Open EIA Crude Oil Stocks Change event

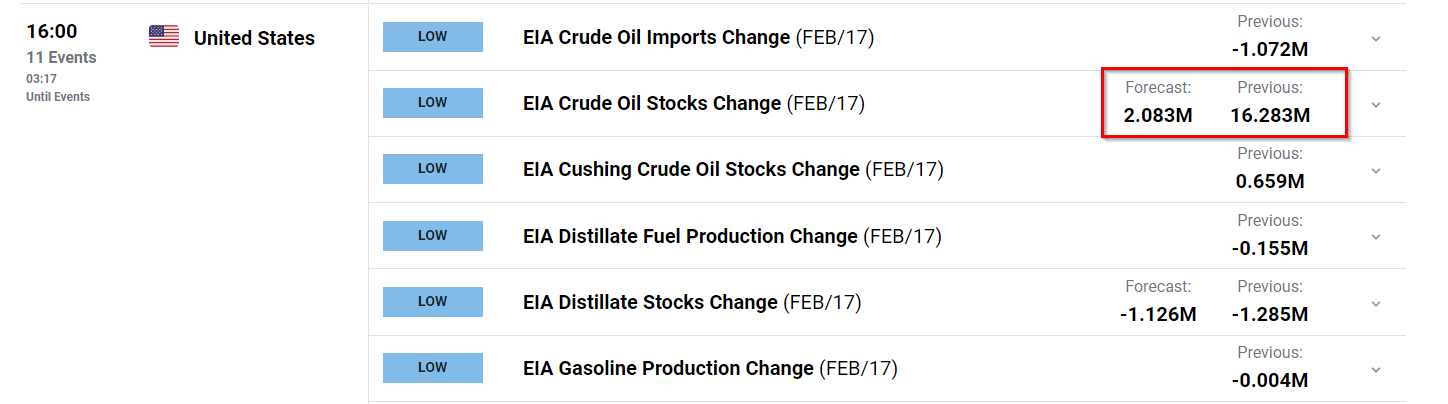point(694,104)
